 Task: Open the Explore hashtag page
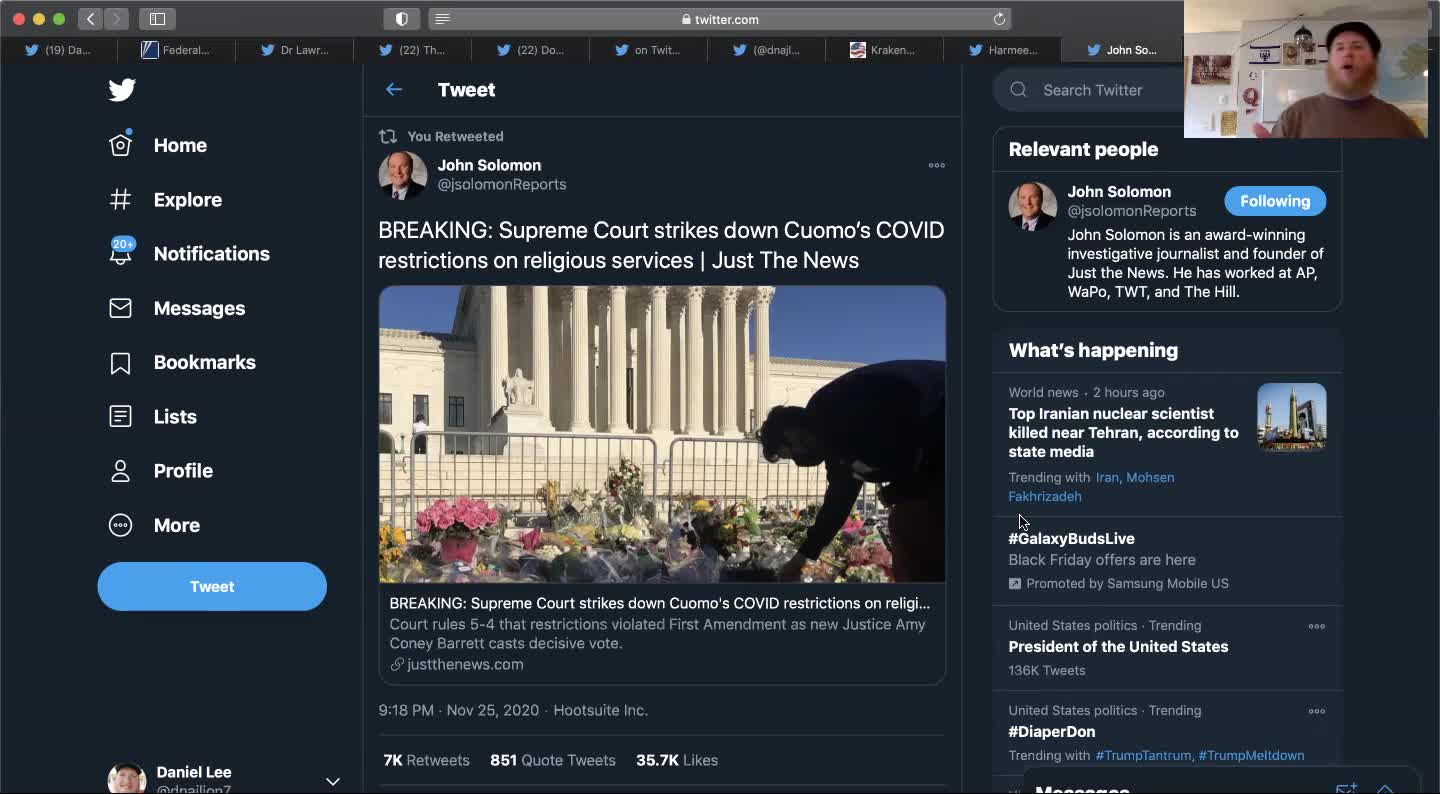[x=165, y=199]
